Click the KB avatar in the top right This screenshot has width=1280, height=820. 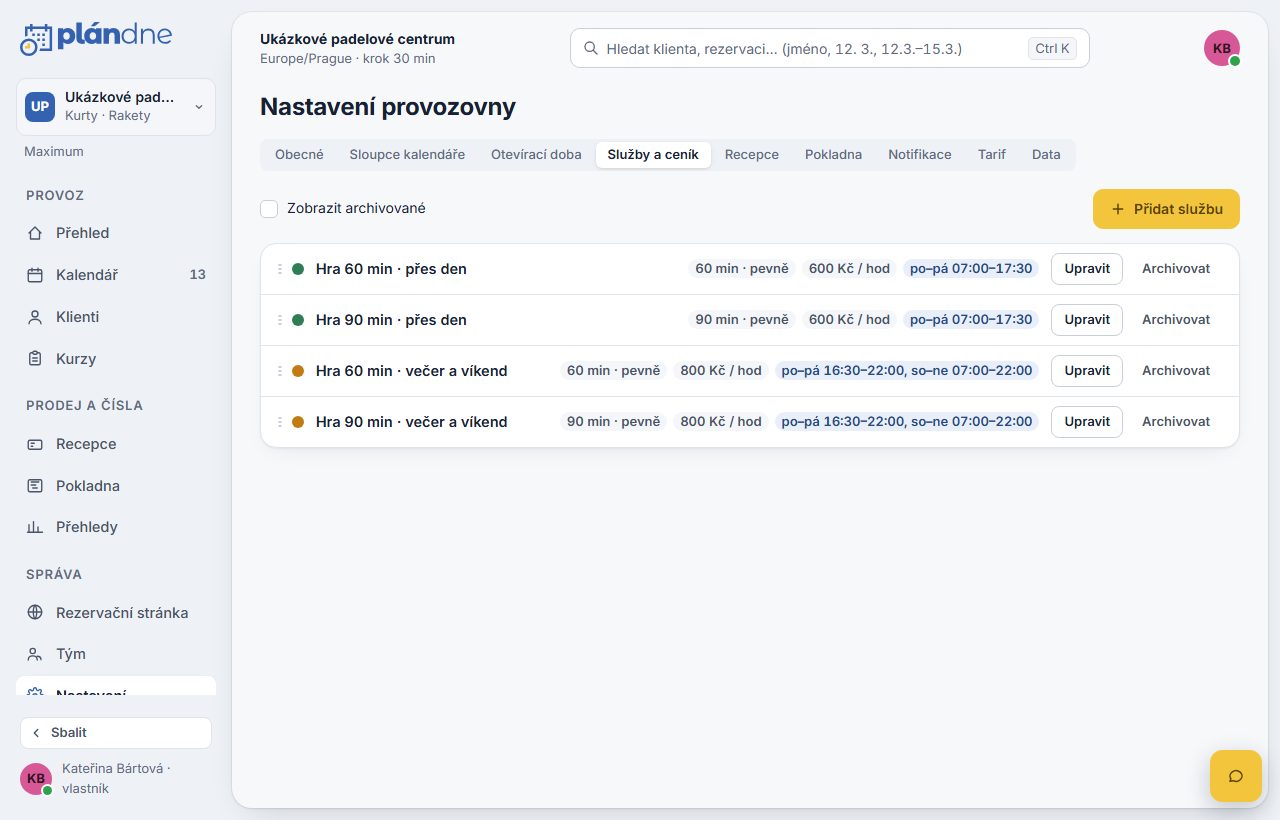[x=1222, y=48]
